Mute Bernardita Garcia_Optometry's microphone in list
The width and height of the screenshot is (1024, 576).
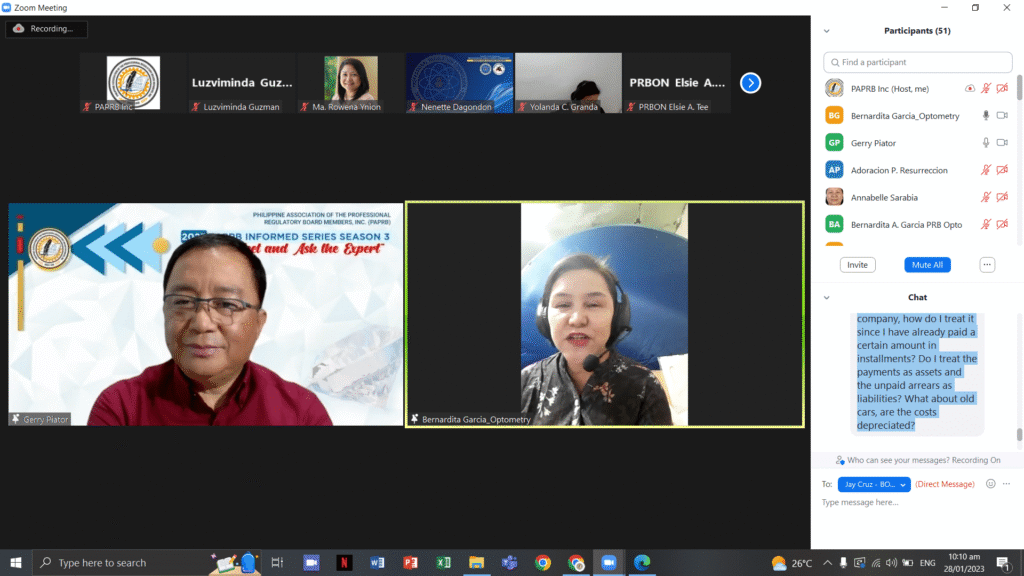[986, 116]
